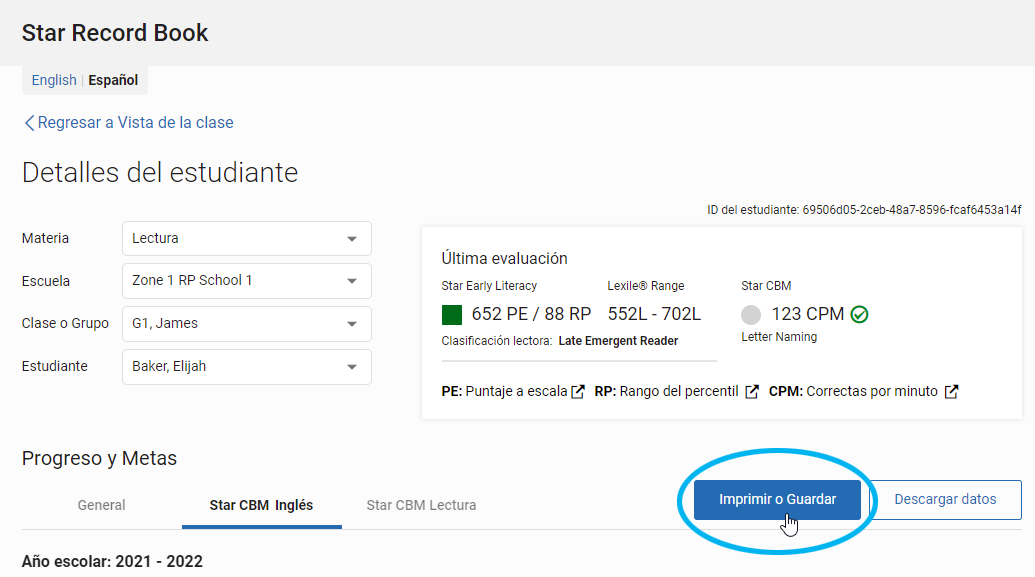Click the gray Star CBM status circle
The width and height of the screenshot is (1035, 577).
[x=751, y=315]
